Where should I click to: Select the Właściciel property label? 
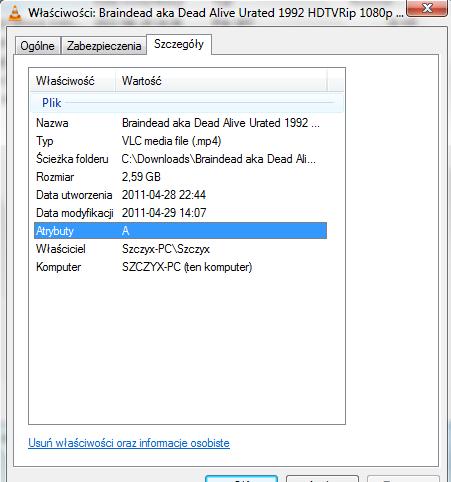(x=61, y=249)
